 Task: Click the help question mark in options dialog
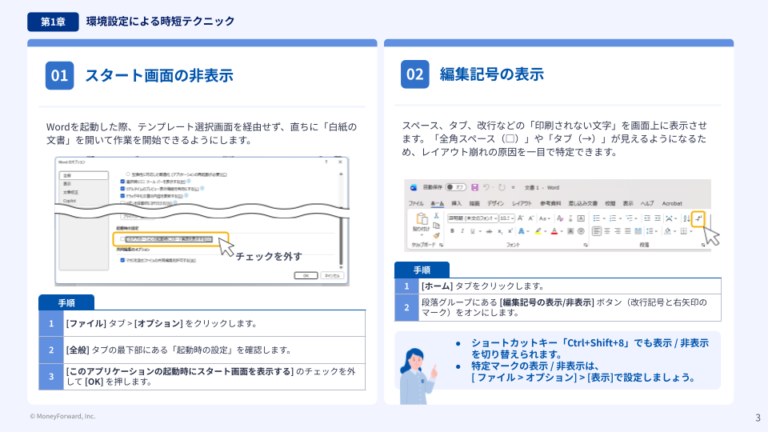tap(326, 162)
